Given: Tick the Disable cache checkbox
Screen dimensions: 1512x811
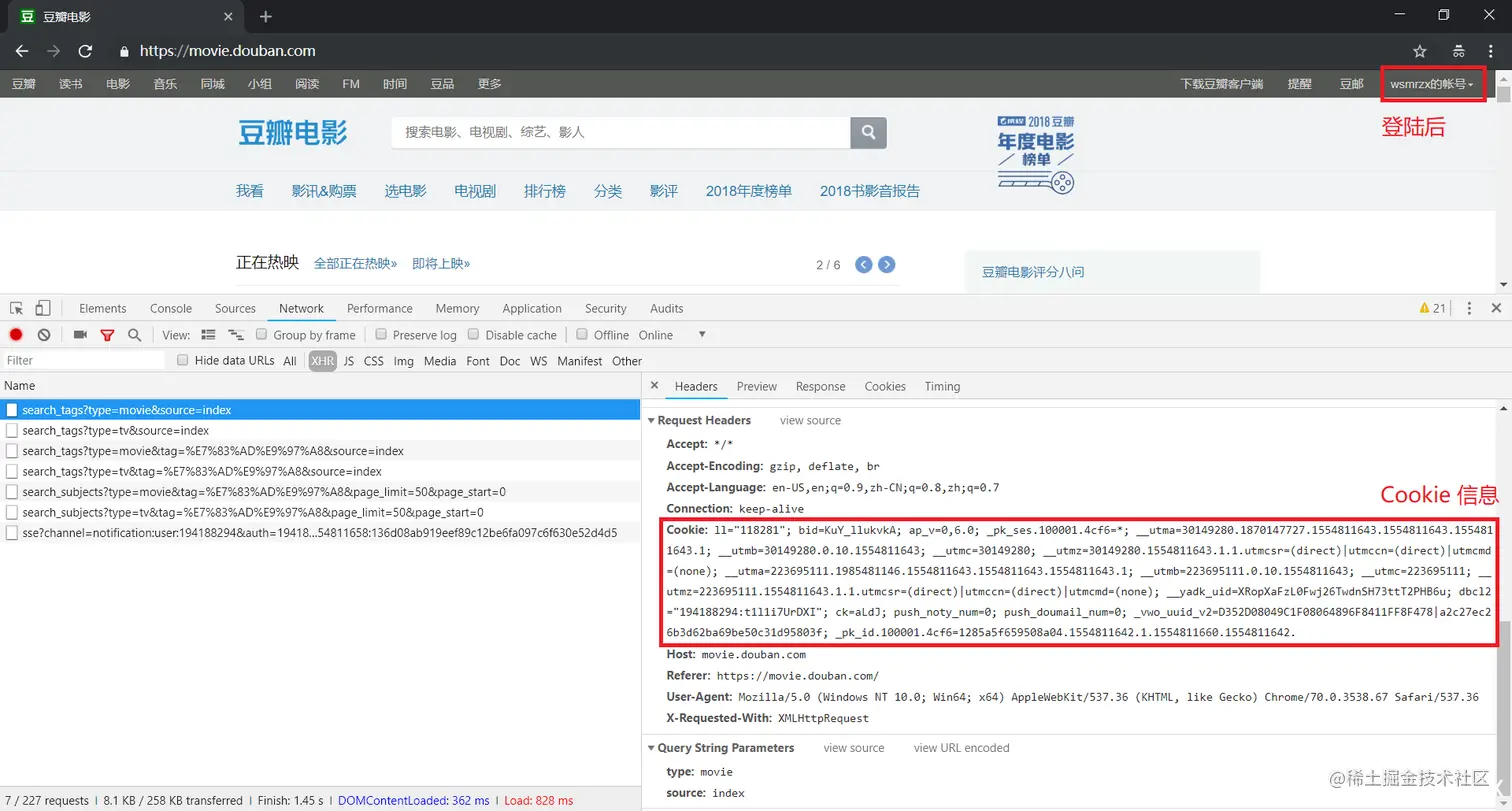Looking at the screenshot, I should click(474, 334).
